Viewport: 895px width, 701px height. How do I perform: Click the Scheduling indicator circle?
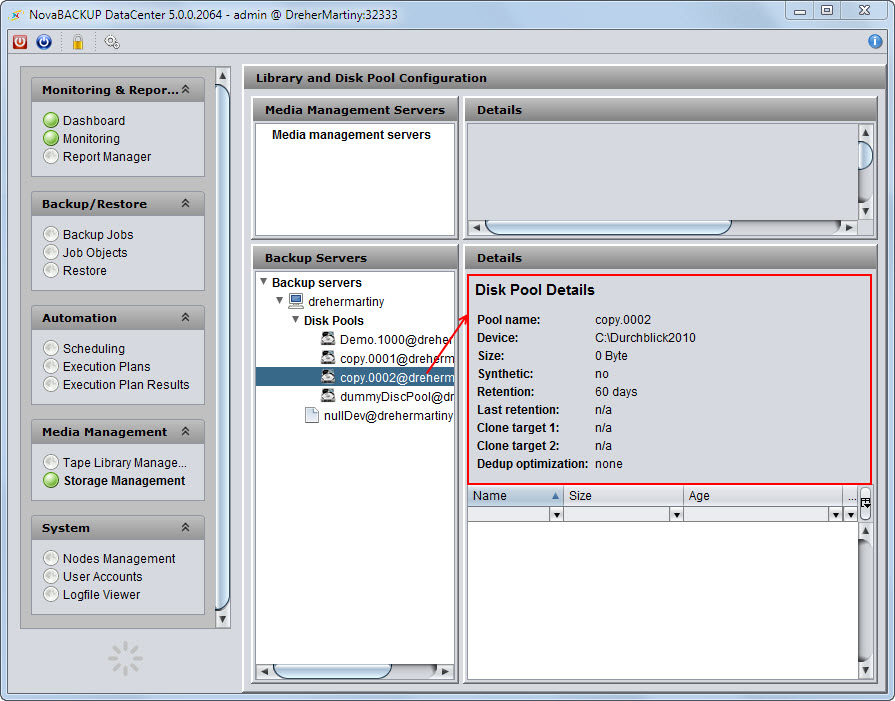pos(51,348)
